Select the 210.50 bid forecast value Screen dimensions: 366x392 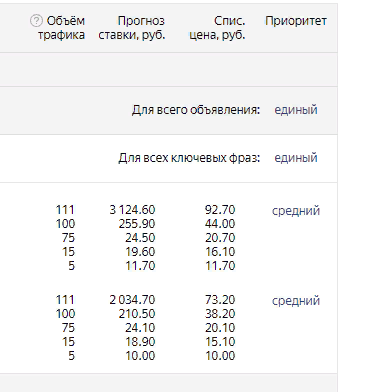click(x=137, y=314)
